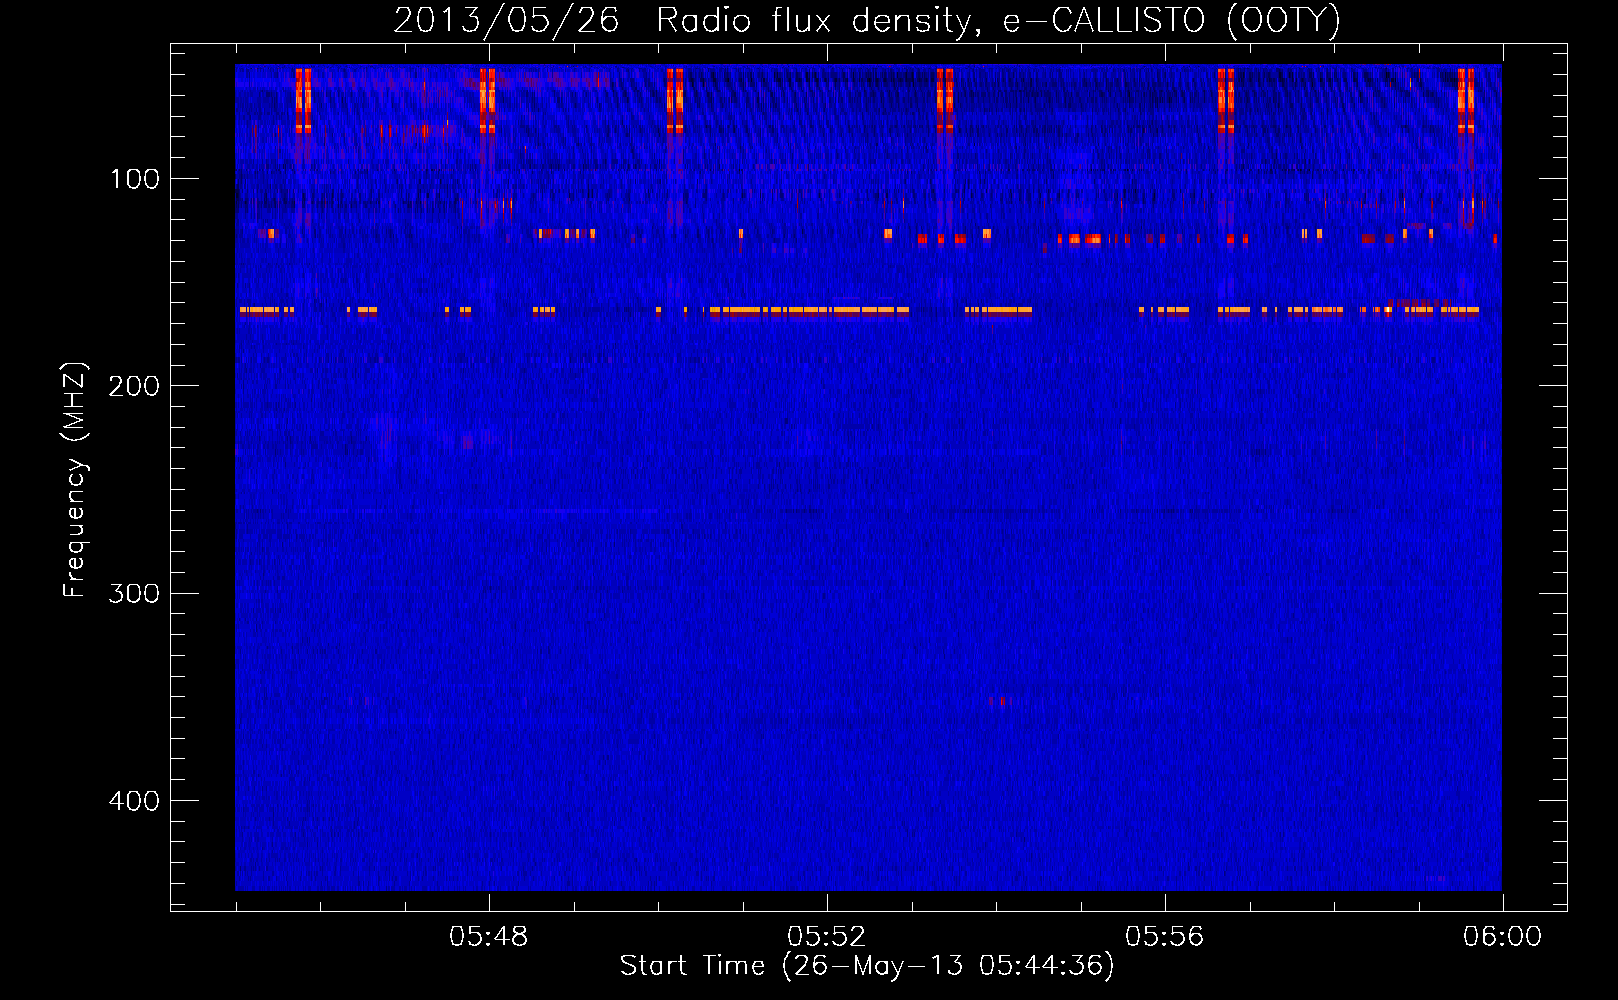1618x1000 pixels.
Task: Click the 400 frequency tick label
Action: (x=134, y=801)
